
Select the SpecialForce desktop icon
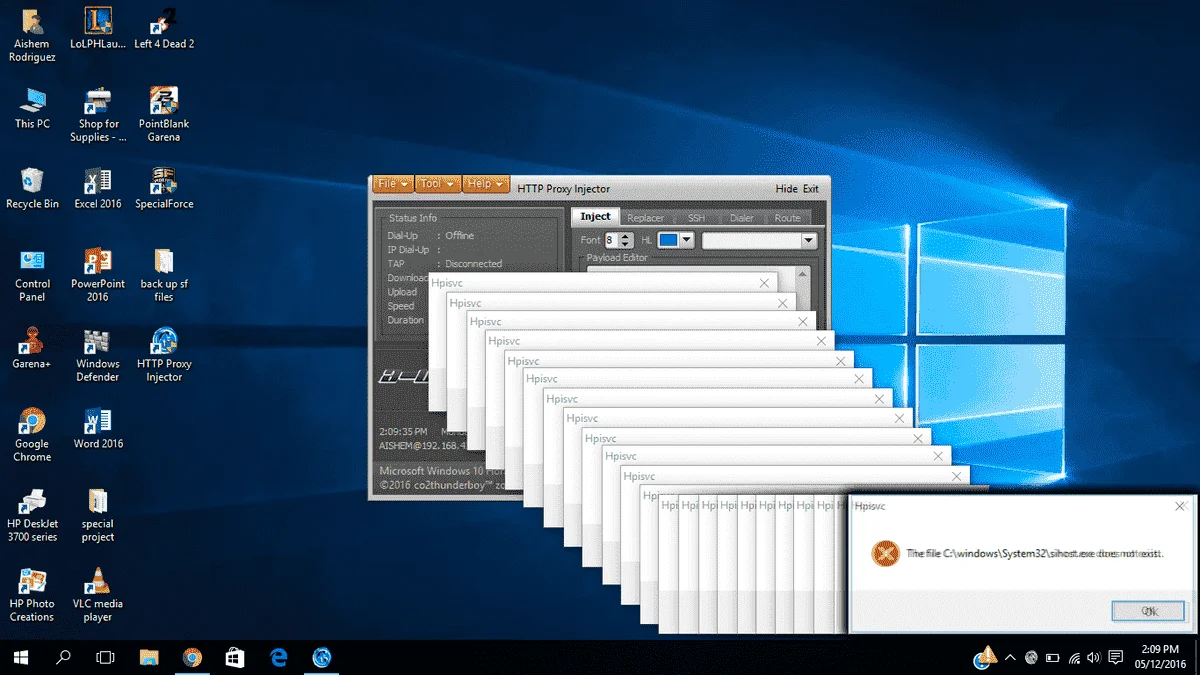(x=164, y=188)
